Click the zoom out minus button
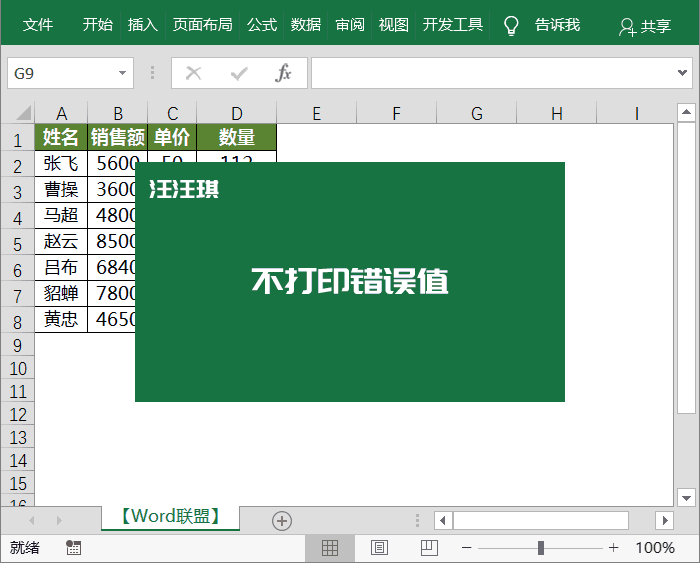 [467, 548]
